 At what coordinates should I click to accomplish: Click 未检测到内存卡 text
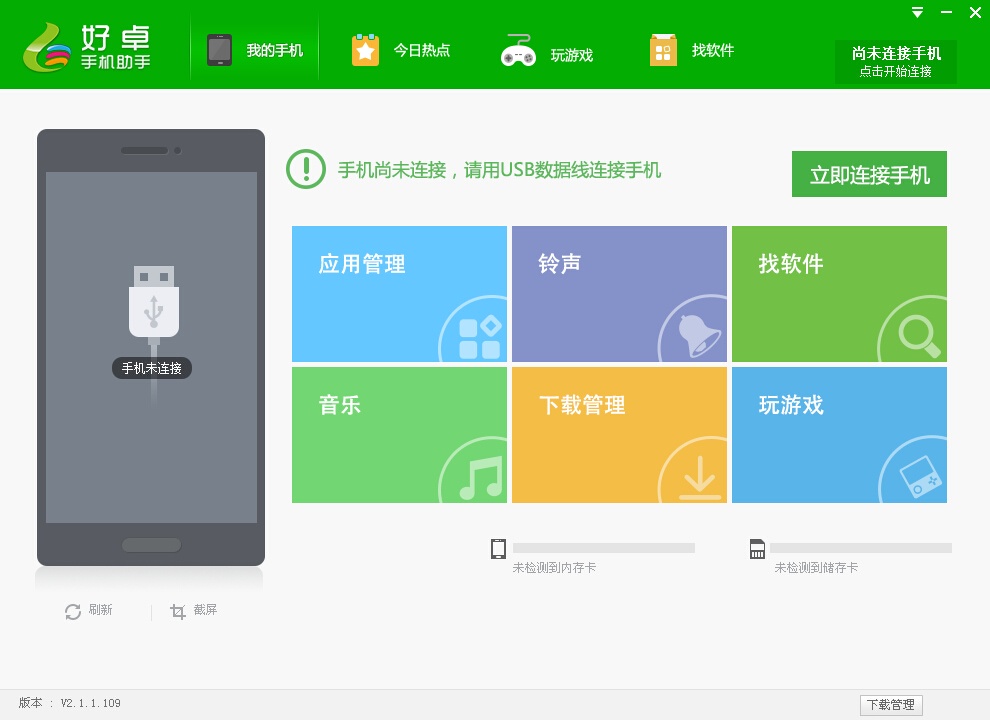tap(554, 567)
